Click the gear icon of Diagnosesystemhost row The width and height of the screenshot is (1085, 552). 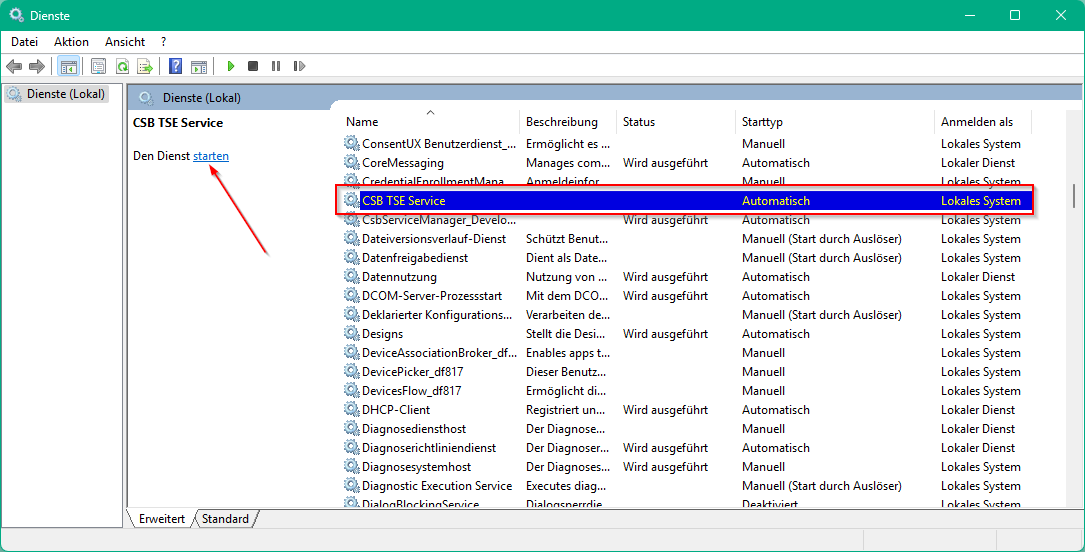352,467
